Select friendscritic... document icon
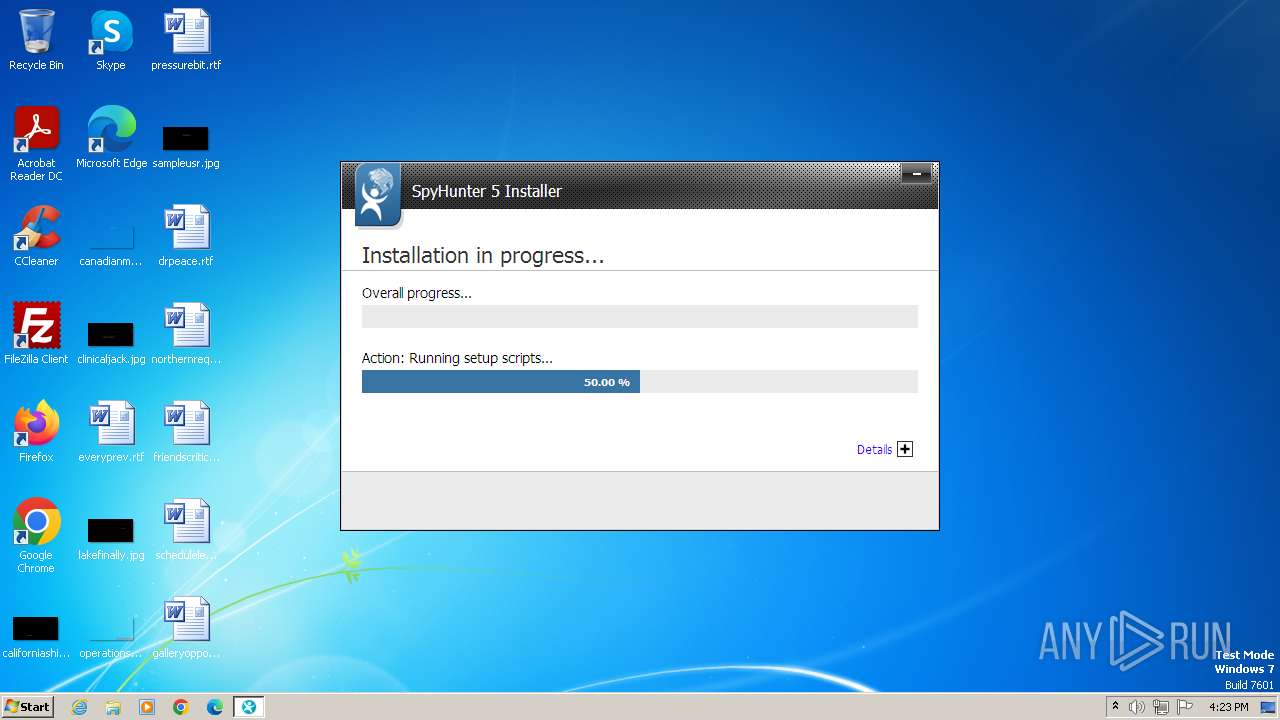 186,432
